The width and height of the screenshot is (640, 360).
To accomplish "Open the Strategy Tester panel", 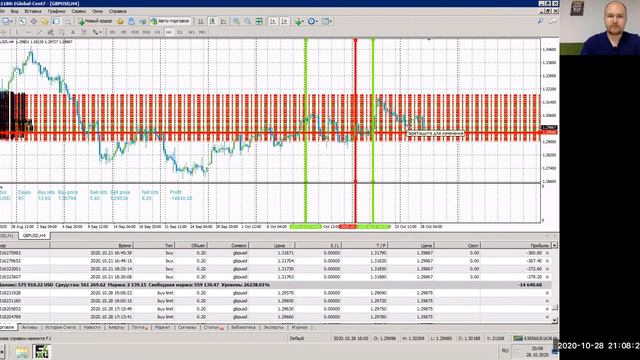I will click(67, 21).
